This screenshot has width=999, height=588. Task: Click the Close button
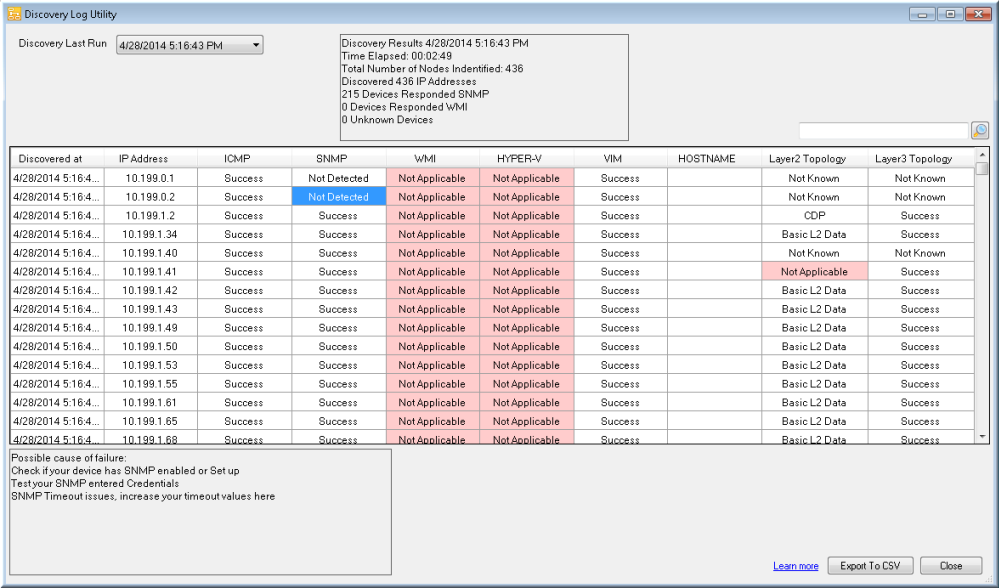click(x=951, y=566)
